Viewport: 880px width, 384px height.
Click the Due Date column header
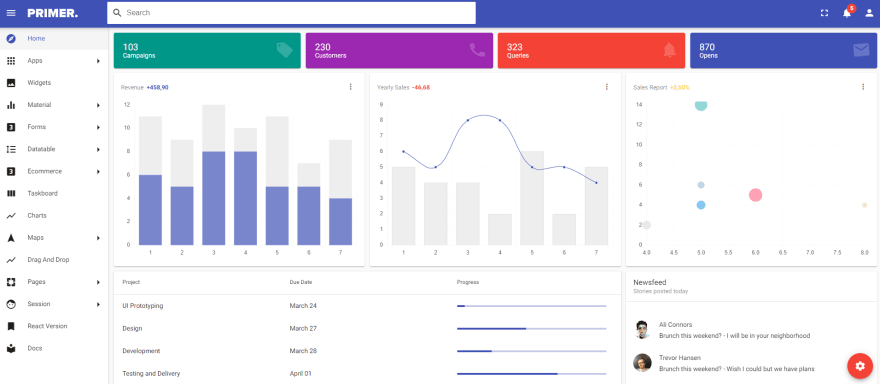pyautogui.click(x=301, y=282)
